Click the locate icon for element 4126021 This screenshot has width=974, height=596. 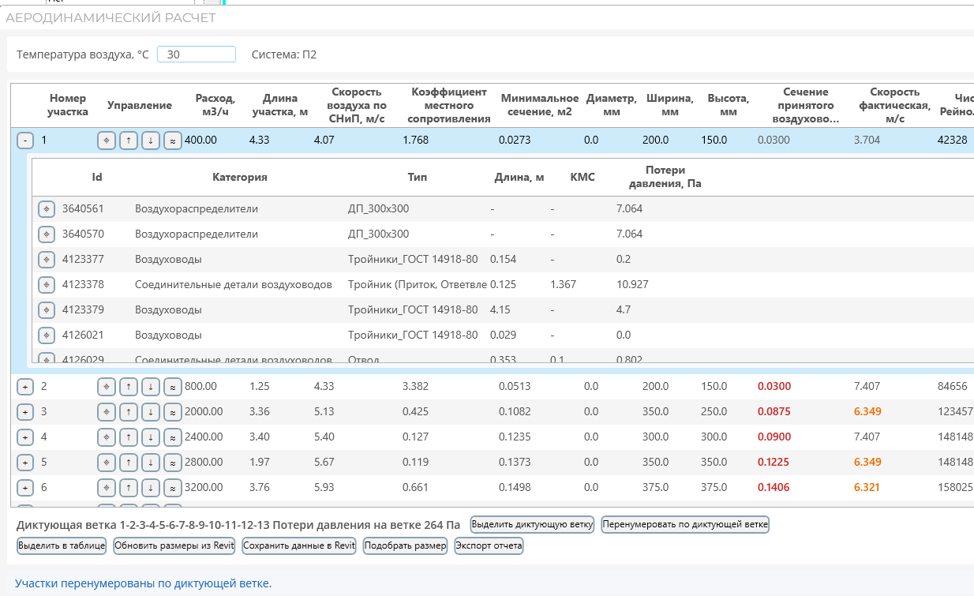tap(47, 335)
